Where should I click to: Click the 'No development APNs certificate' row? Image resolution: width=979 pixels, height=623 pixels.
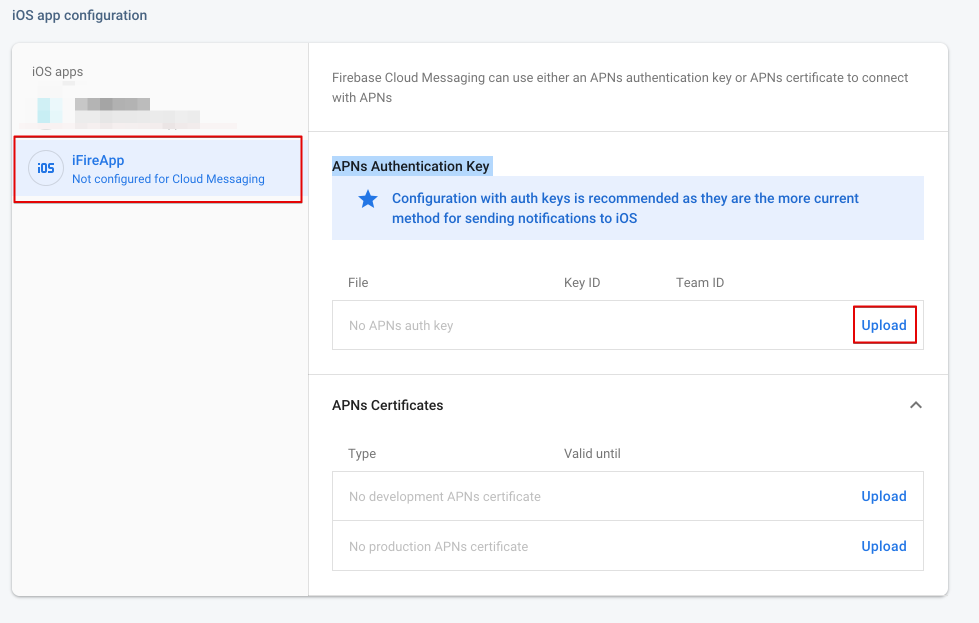[x=445, y=496]
